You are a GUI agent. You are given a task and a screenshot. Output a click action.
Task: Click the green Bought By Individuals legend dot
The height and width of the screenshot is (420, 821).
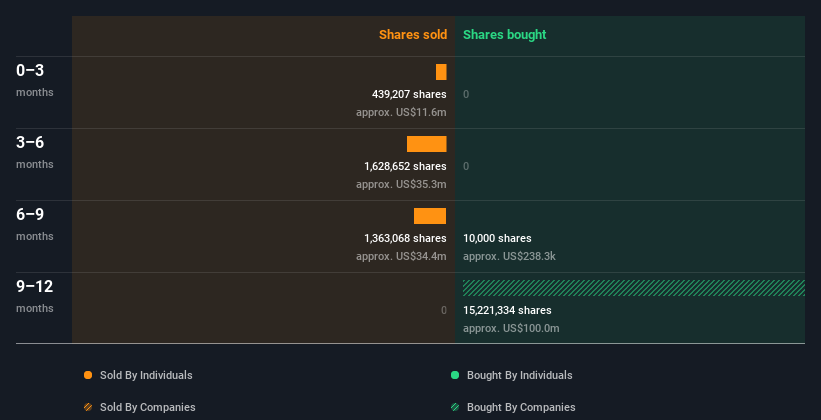pos(455,375)
